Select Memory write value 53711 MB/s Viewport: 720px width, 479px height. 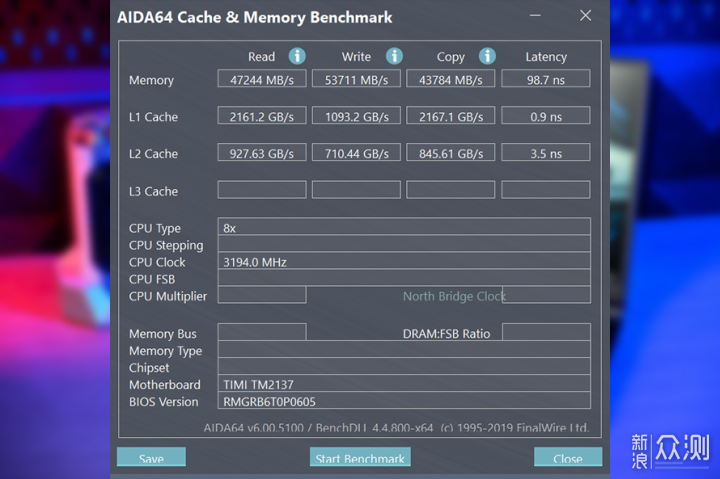356,79
